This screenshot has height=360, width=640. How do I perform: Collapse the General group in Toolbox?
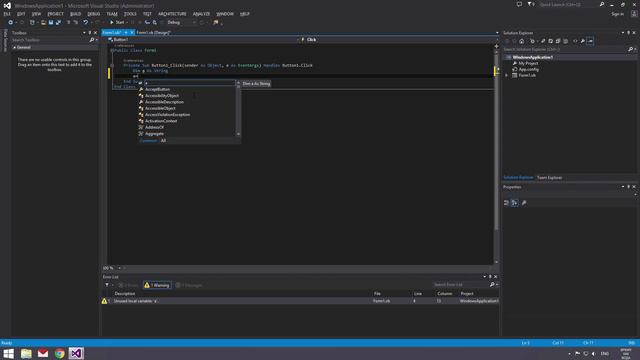coord(15,47)
